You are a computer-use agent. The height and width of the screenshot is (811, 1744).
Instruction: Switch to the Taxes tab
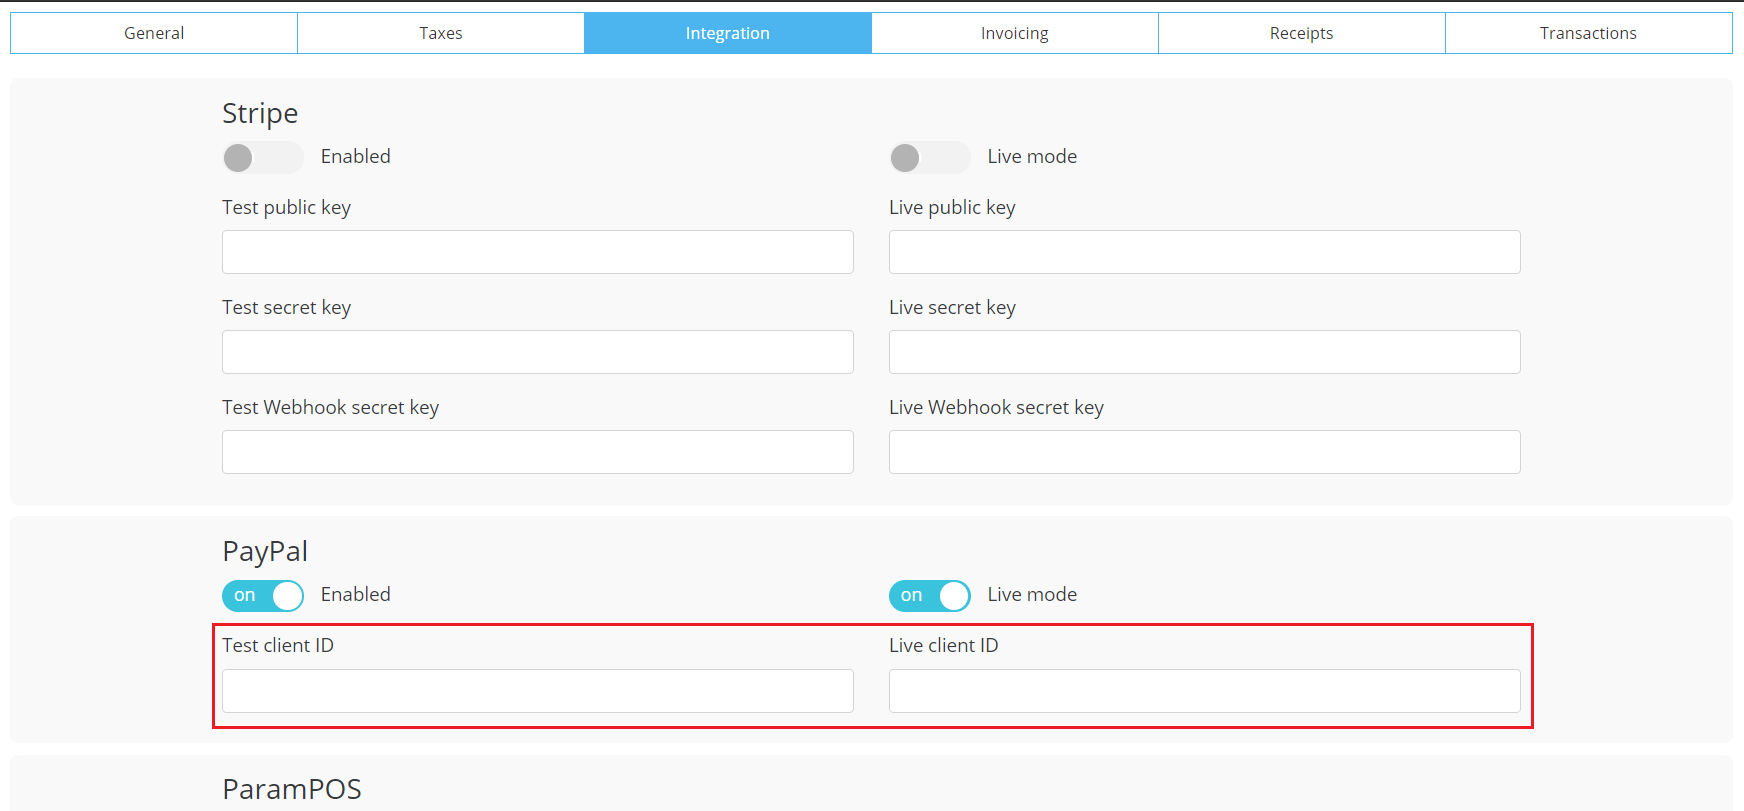pyautogui.click(x=440, y=33)
